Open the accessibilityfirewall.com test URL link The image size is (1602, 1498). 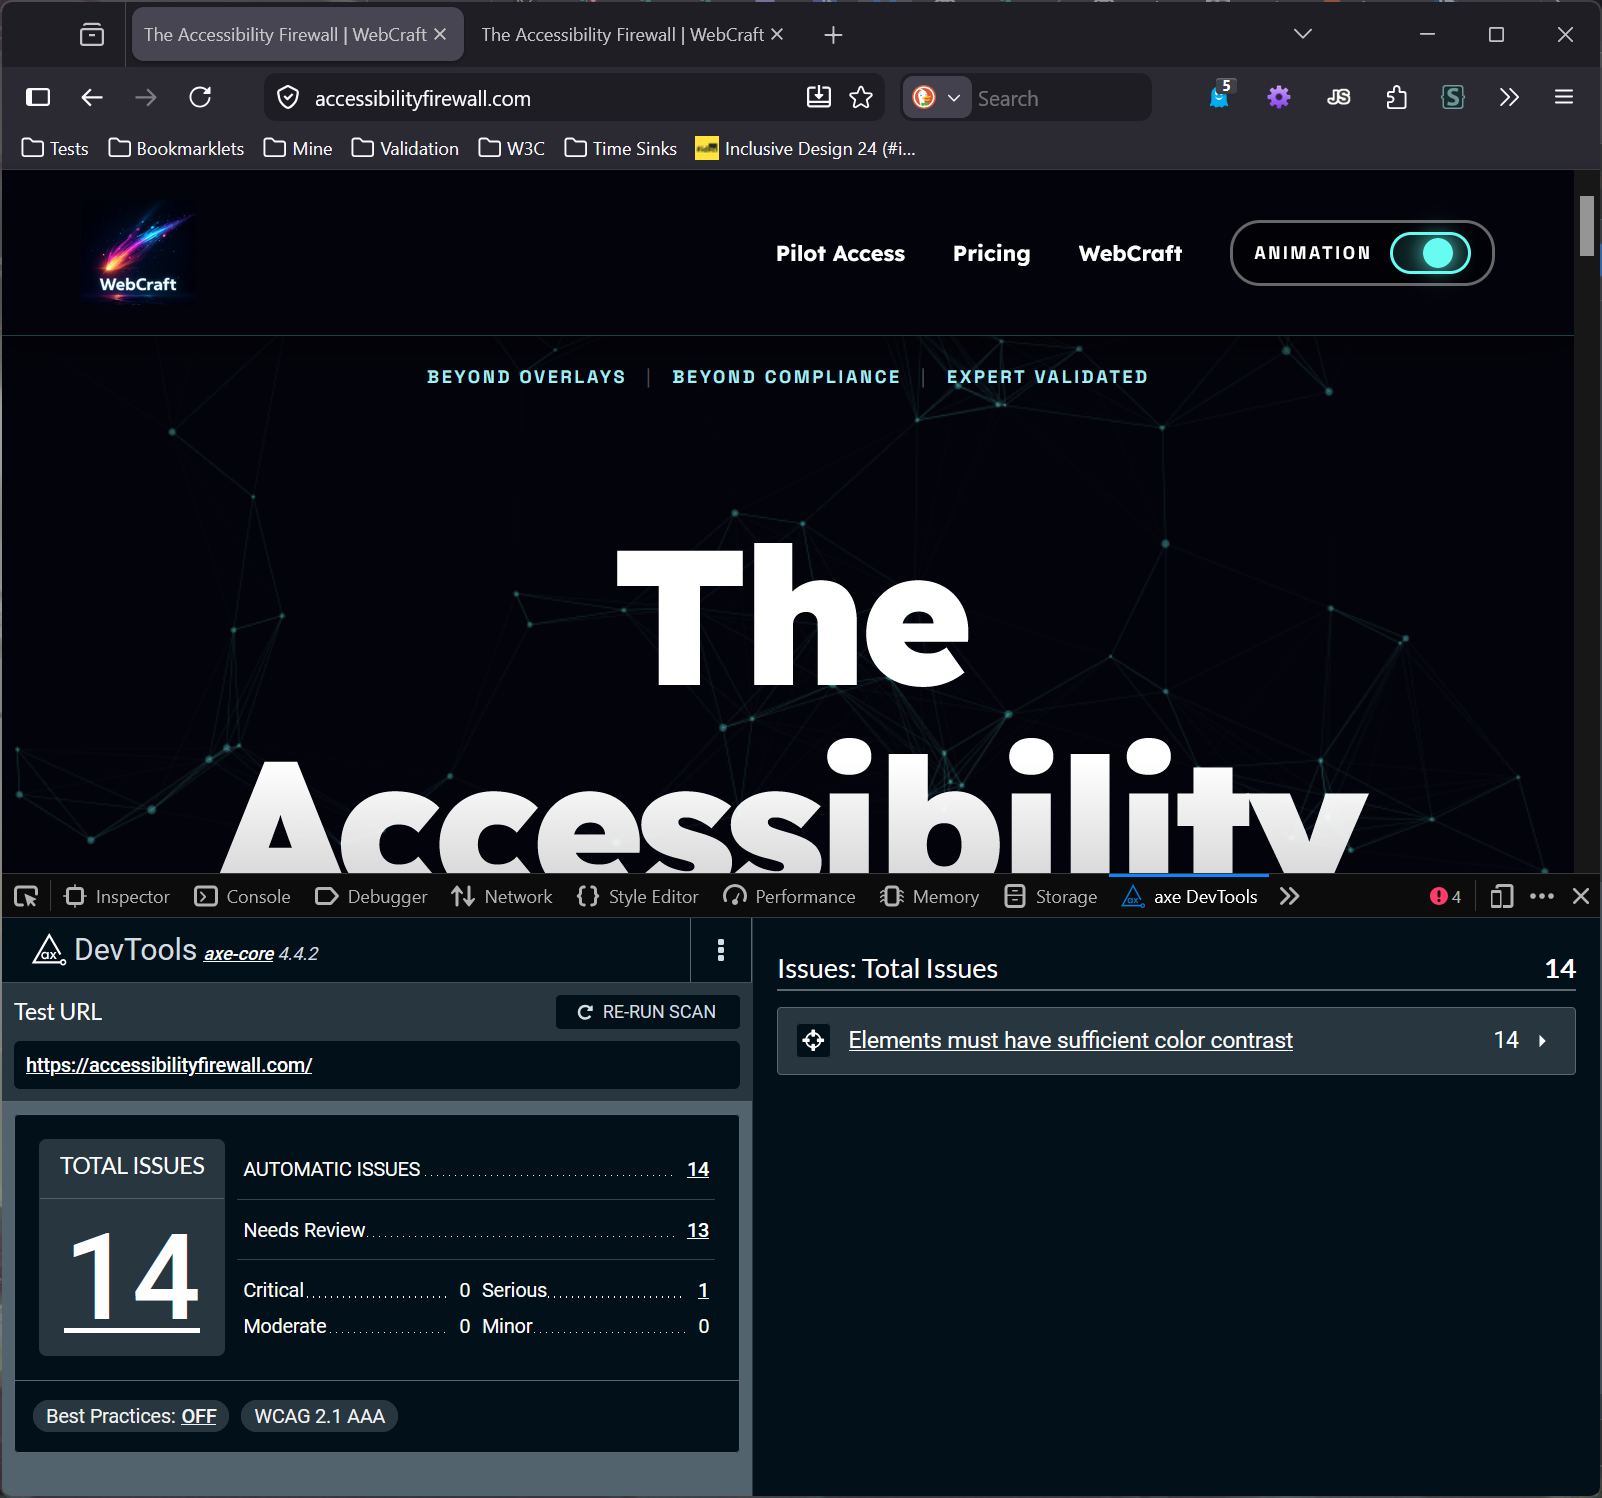(169, 1065)
